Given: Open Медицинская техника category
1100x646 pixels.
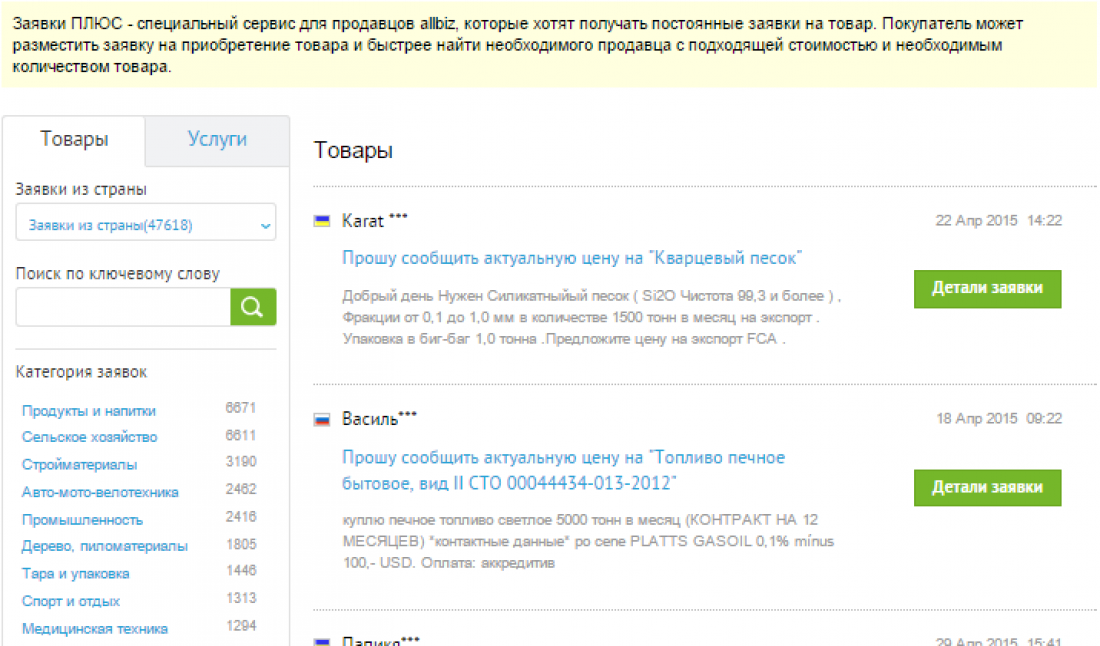Looking at the screenshot, I should [95, 629].
